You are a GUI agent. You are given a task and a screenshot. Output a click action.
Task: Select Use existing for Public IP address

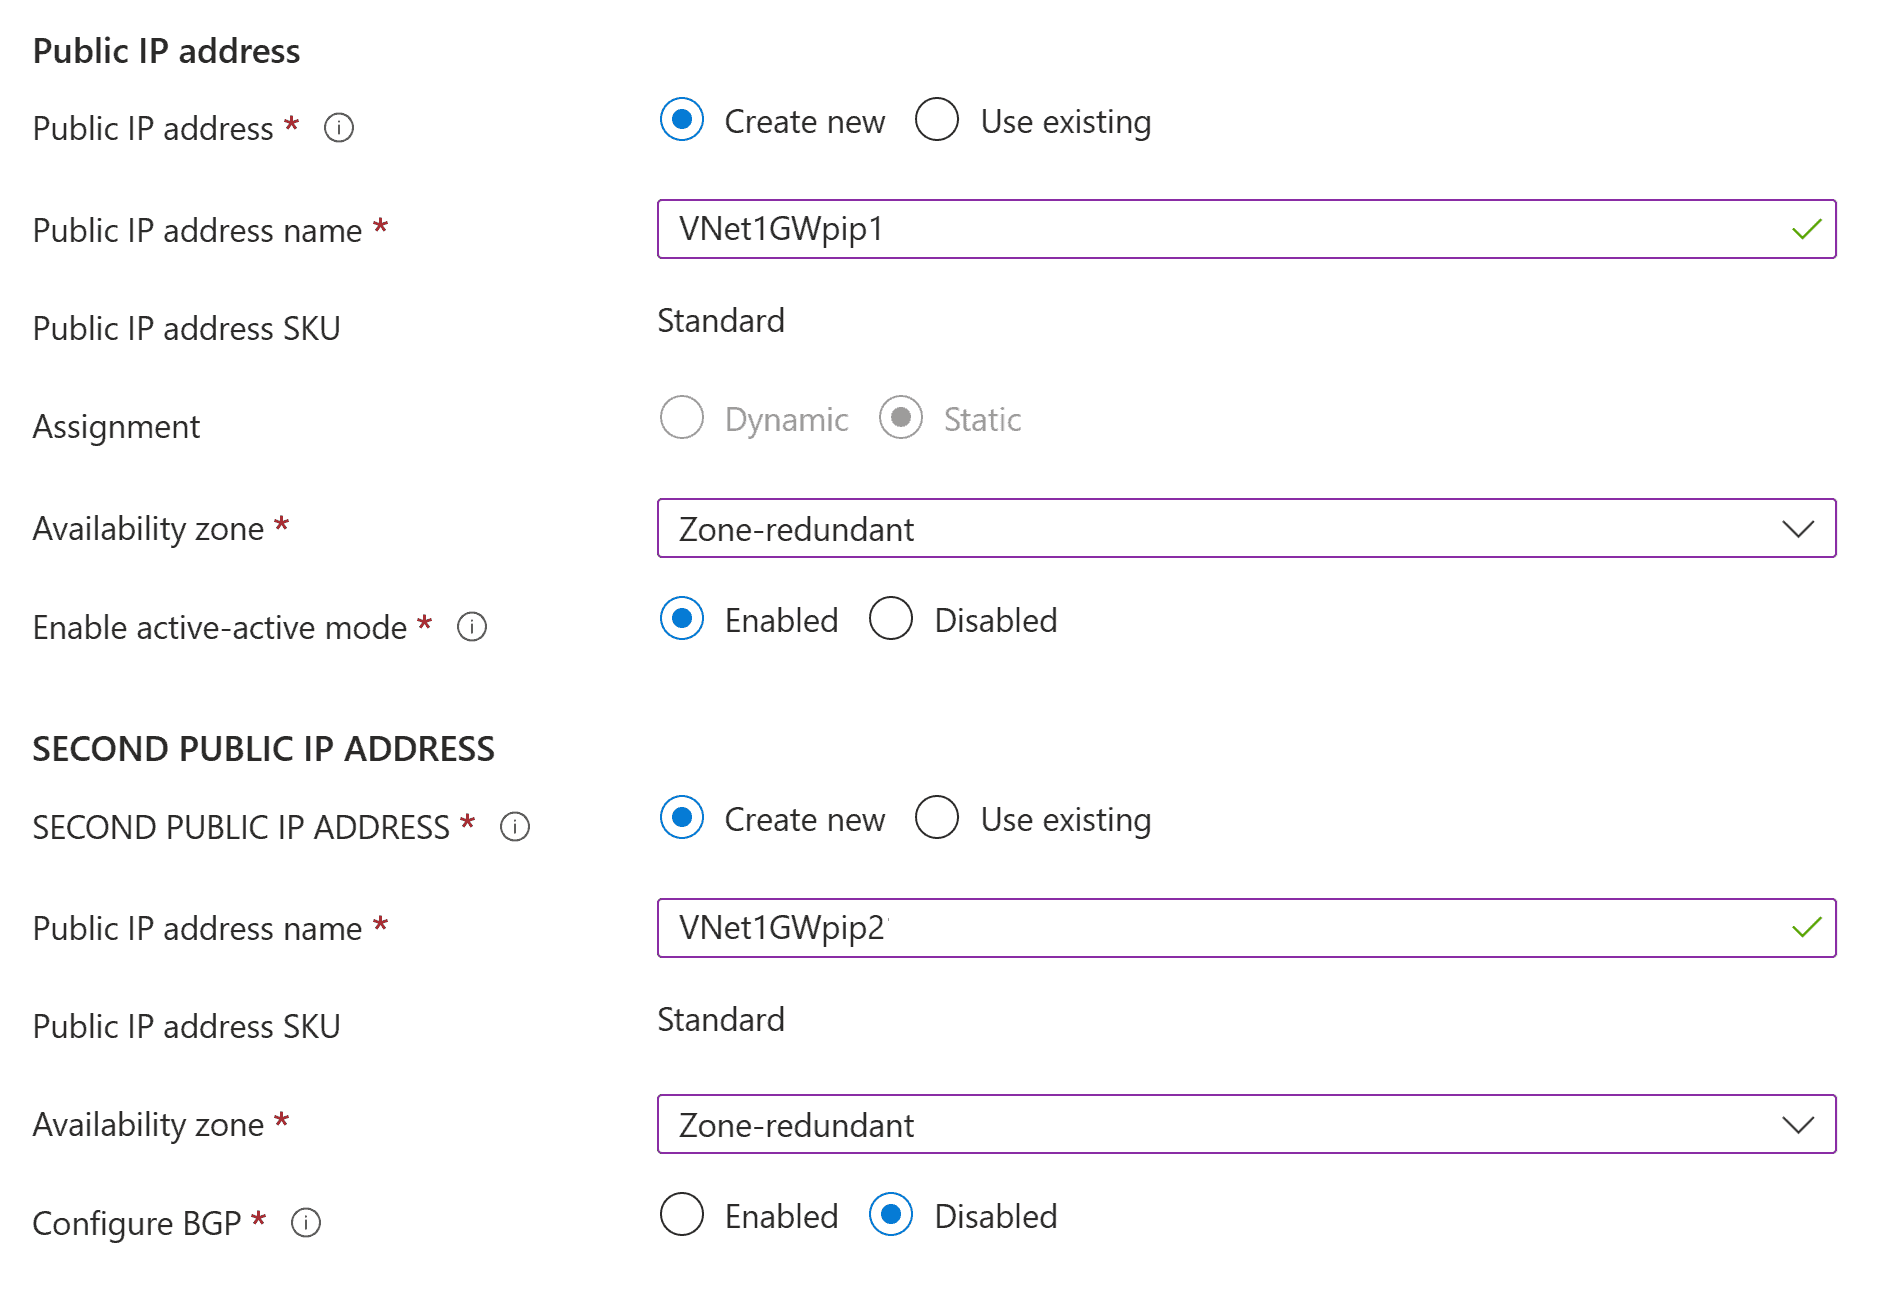point(936,120)
